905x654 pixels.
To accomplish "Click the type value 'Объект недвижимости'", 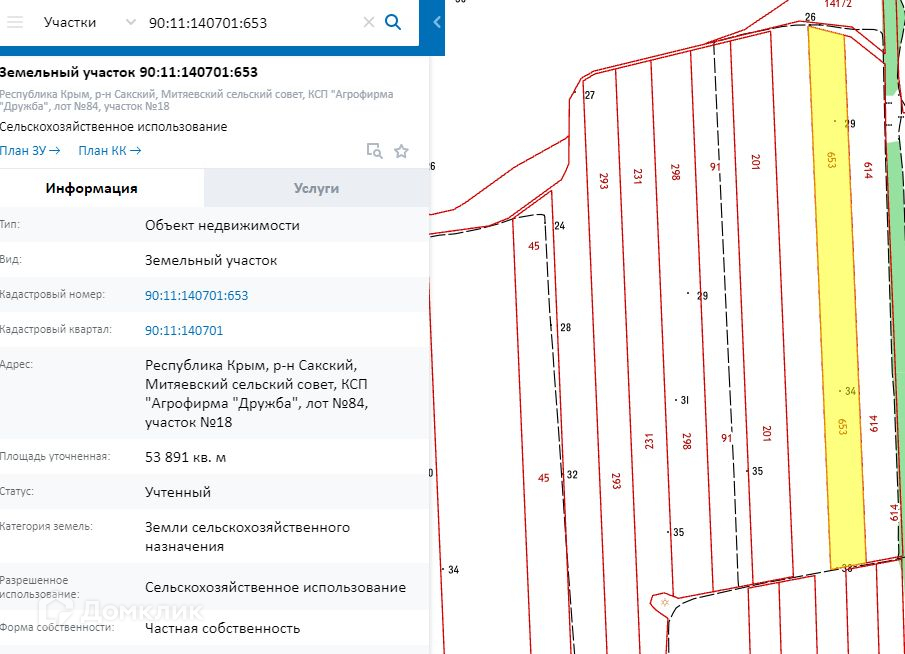I will [x=222, y=225].
